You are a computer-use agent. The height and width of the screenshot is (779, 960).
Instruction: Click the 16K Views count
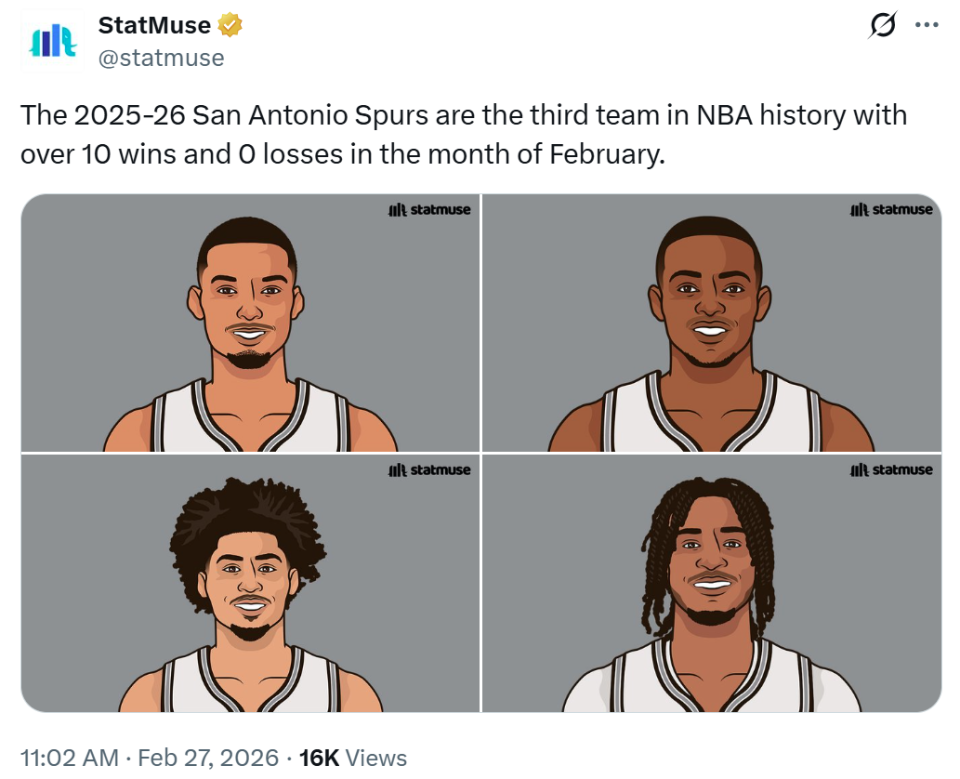[353, 758]
